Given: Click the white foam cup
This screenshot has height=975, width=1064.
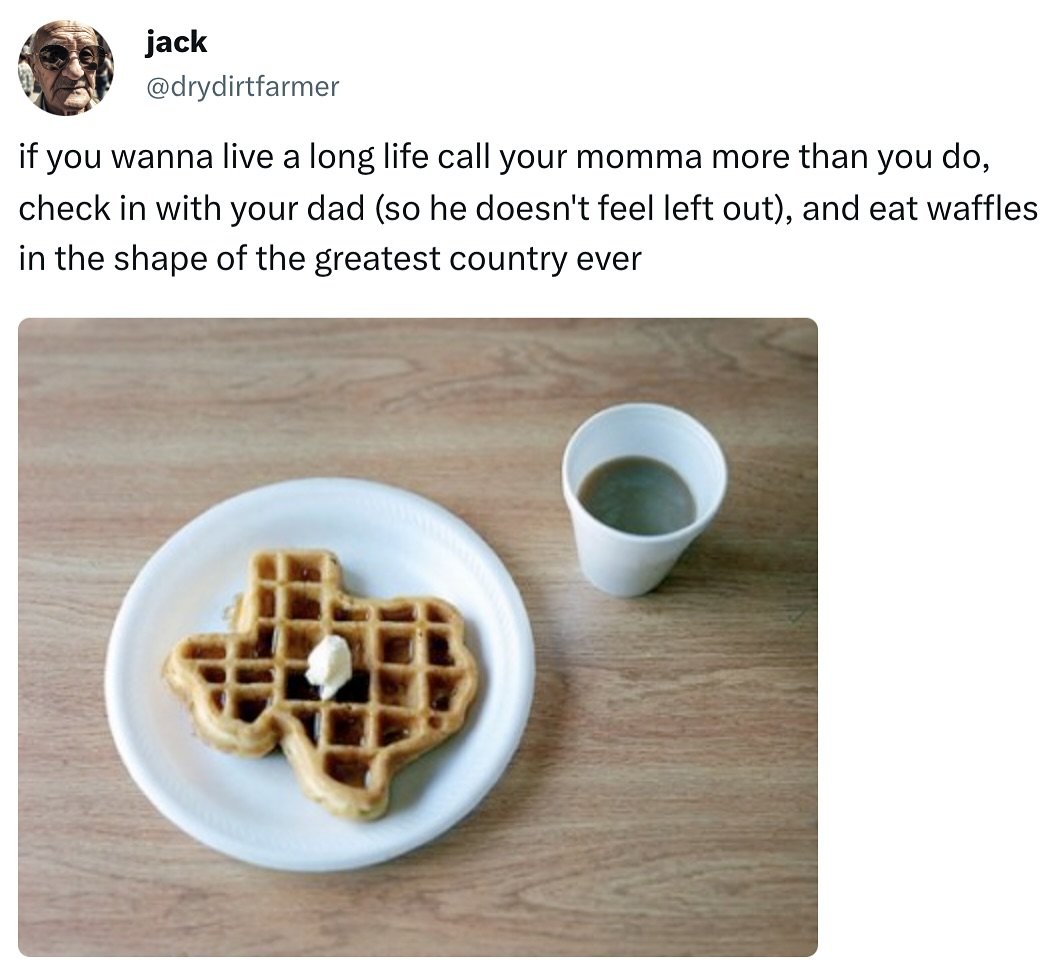Looking at the screenshot, I should [644, 500].
